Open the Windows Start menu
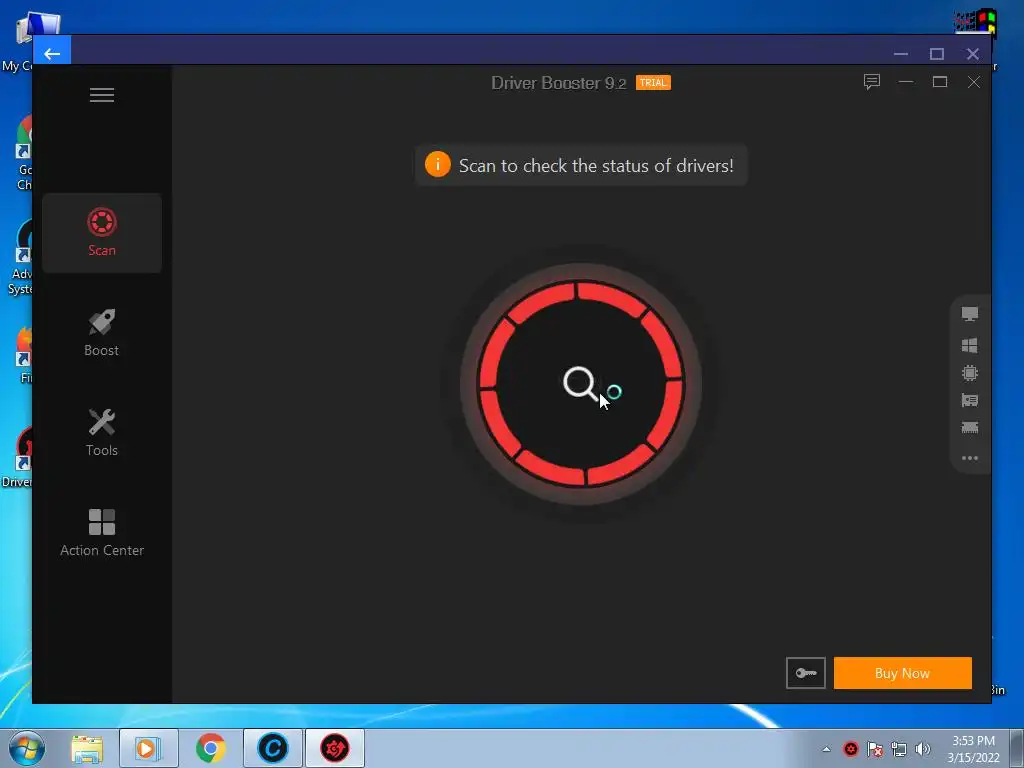This screenshot has width=1024, height=768. [x=27, y=748]
